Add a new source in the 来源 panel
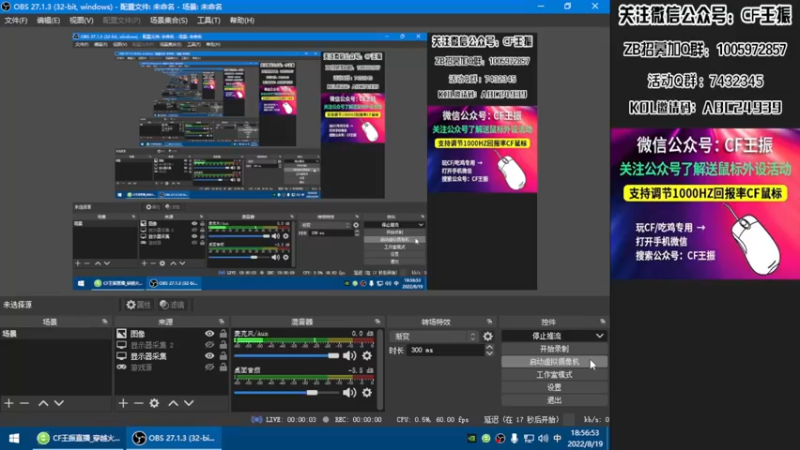This screenshot has width=800, height=450. point(123,403)
